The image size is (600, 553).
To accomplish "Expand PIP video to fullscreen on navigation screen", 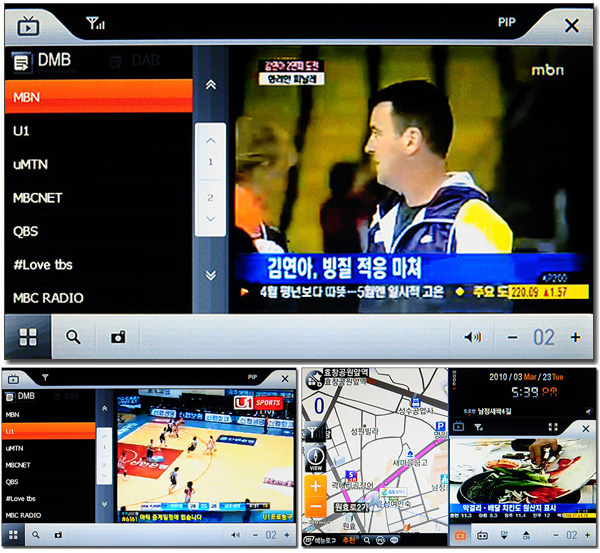I will pos(553,427).
